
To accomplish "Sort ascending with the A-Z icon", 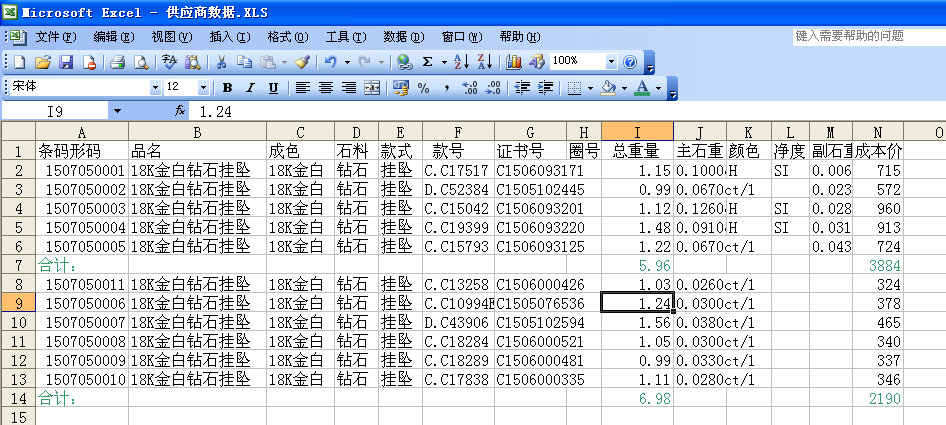I will tap(461, 62).
